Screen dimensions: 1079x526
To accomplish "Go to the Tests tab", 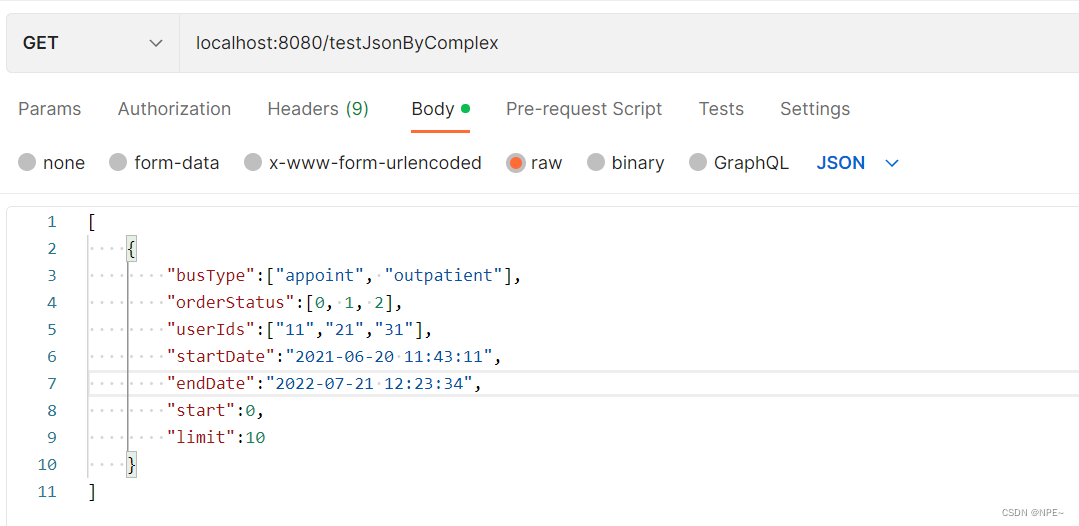I will click(721, 109).
